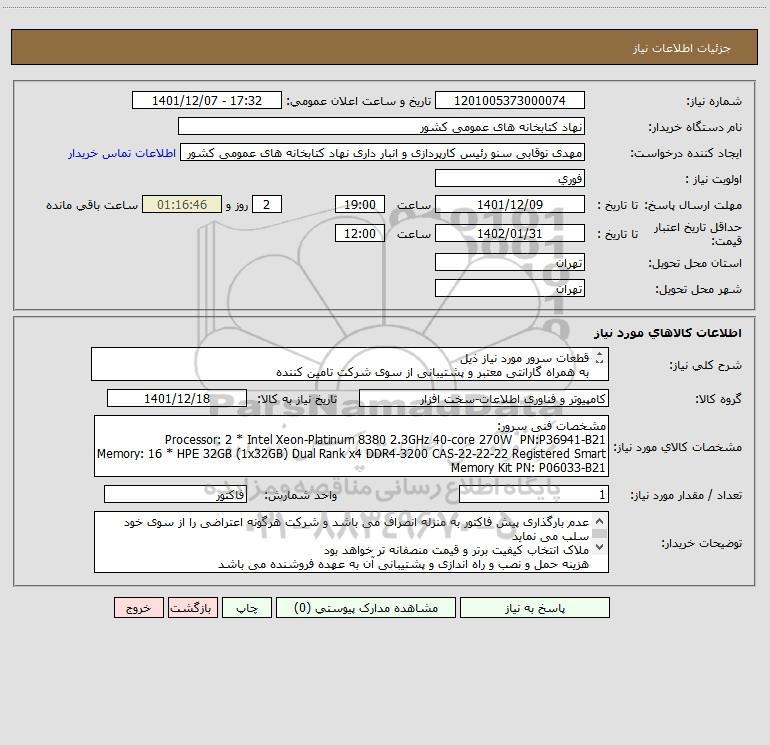Click the buyer name field نهاد کتابخانه های عمومی کشور
The image size is (770, 745).
click(x=381, y=127)
